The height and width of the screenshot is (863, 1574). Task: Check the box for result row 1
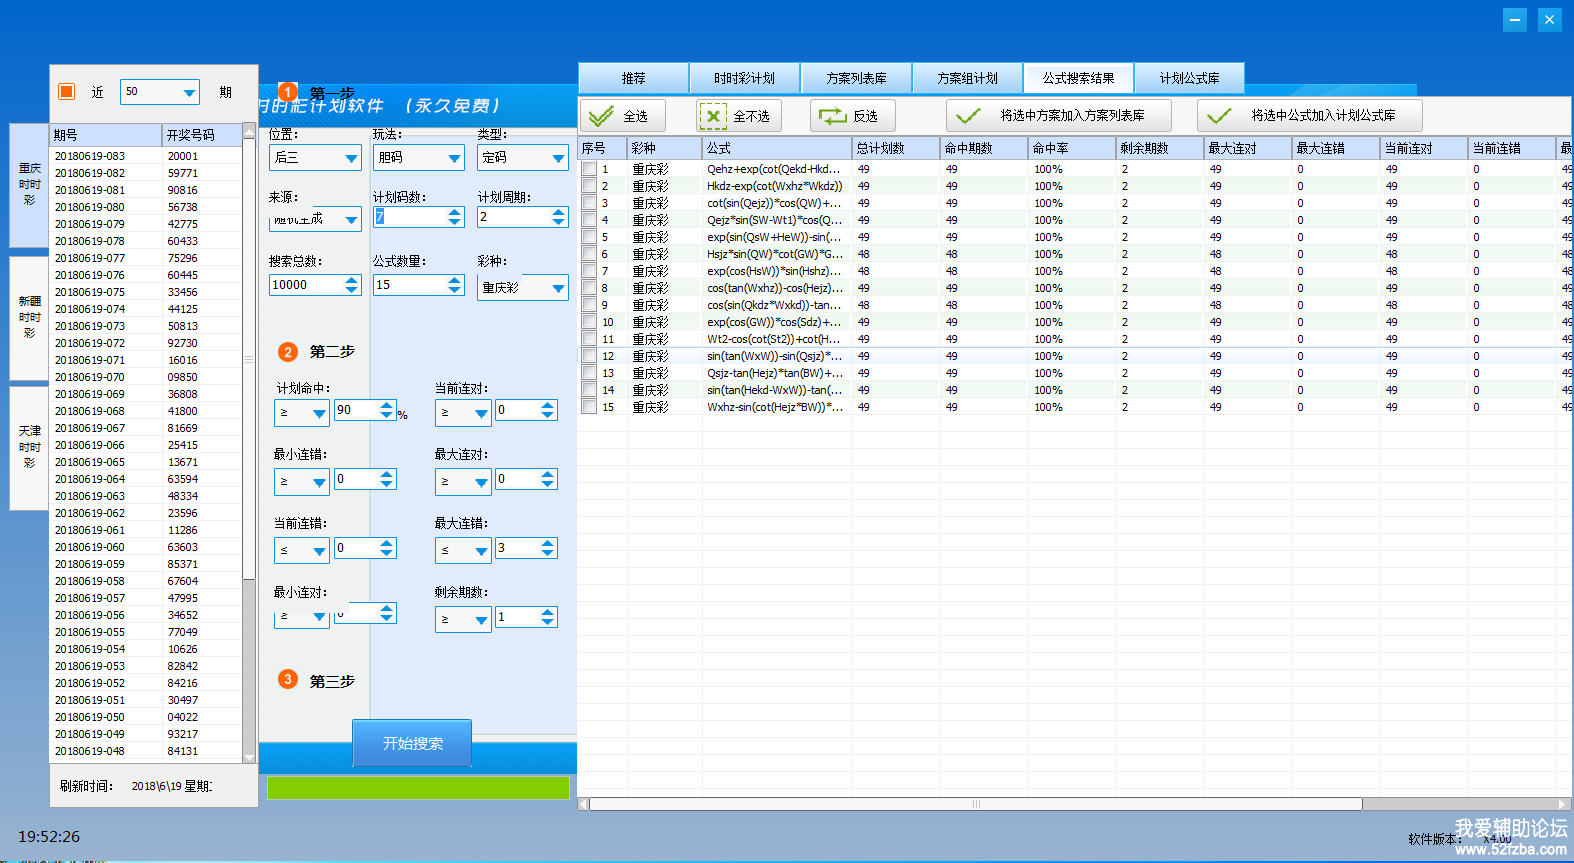point(590,170)
